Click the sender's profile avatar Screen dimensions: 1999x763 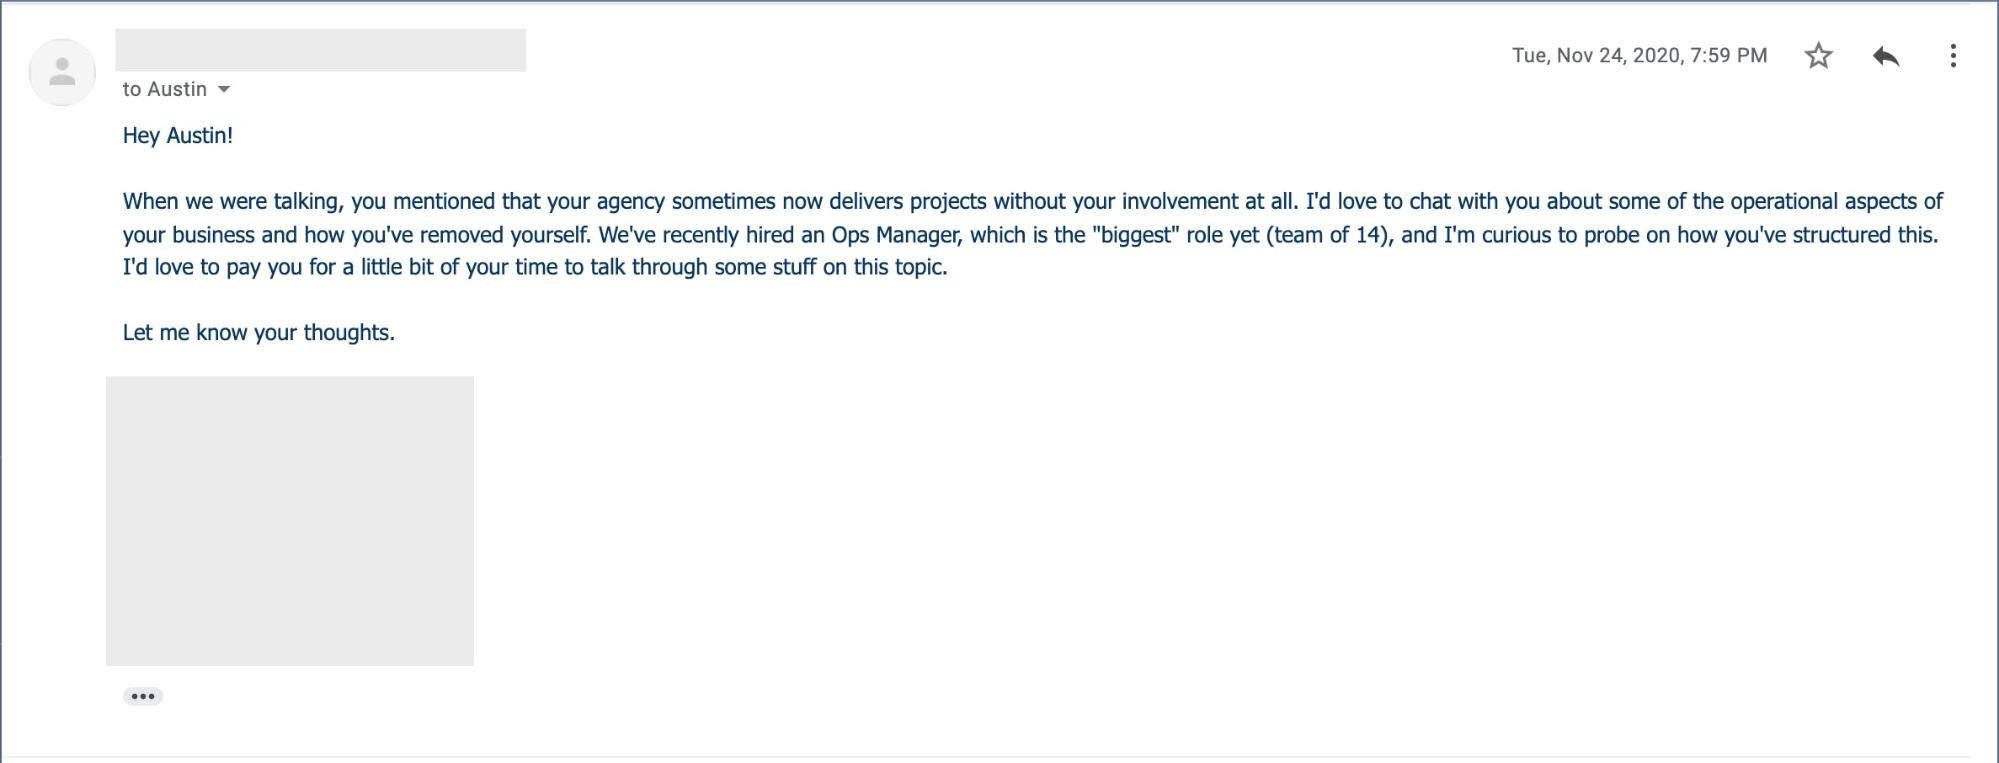[62, 72]
